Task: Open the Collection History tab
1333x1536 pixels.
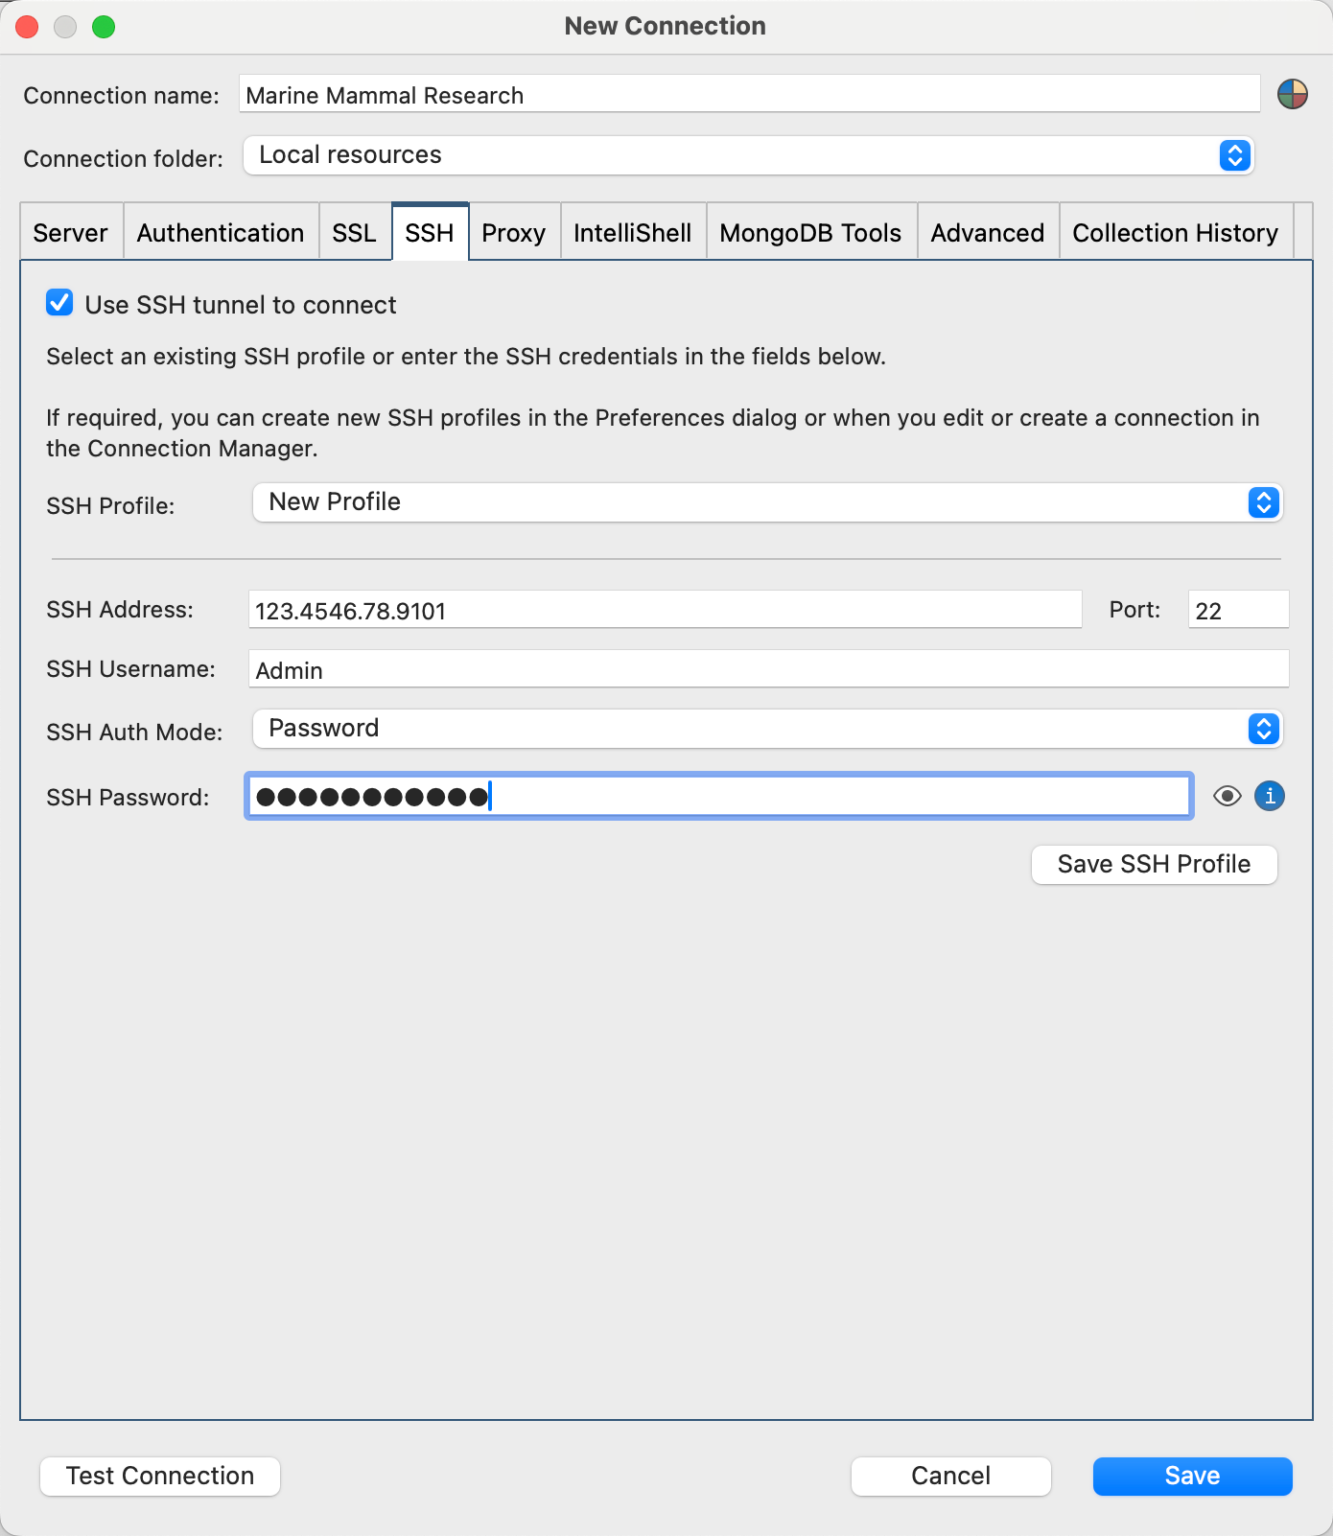Action: pyautogui.click(x=1175, y=232)
